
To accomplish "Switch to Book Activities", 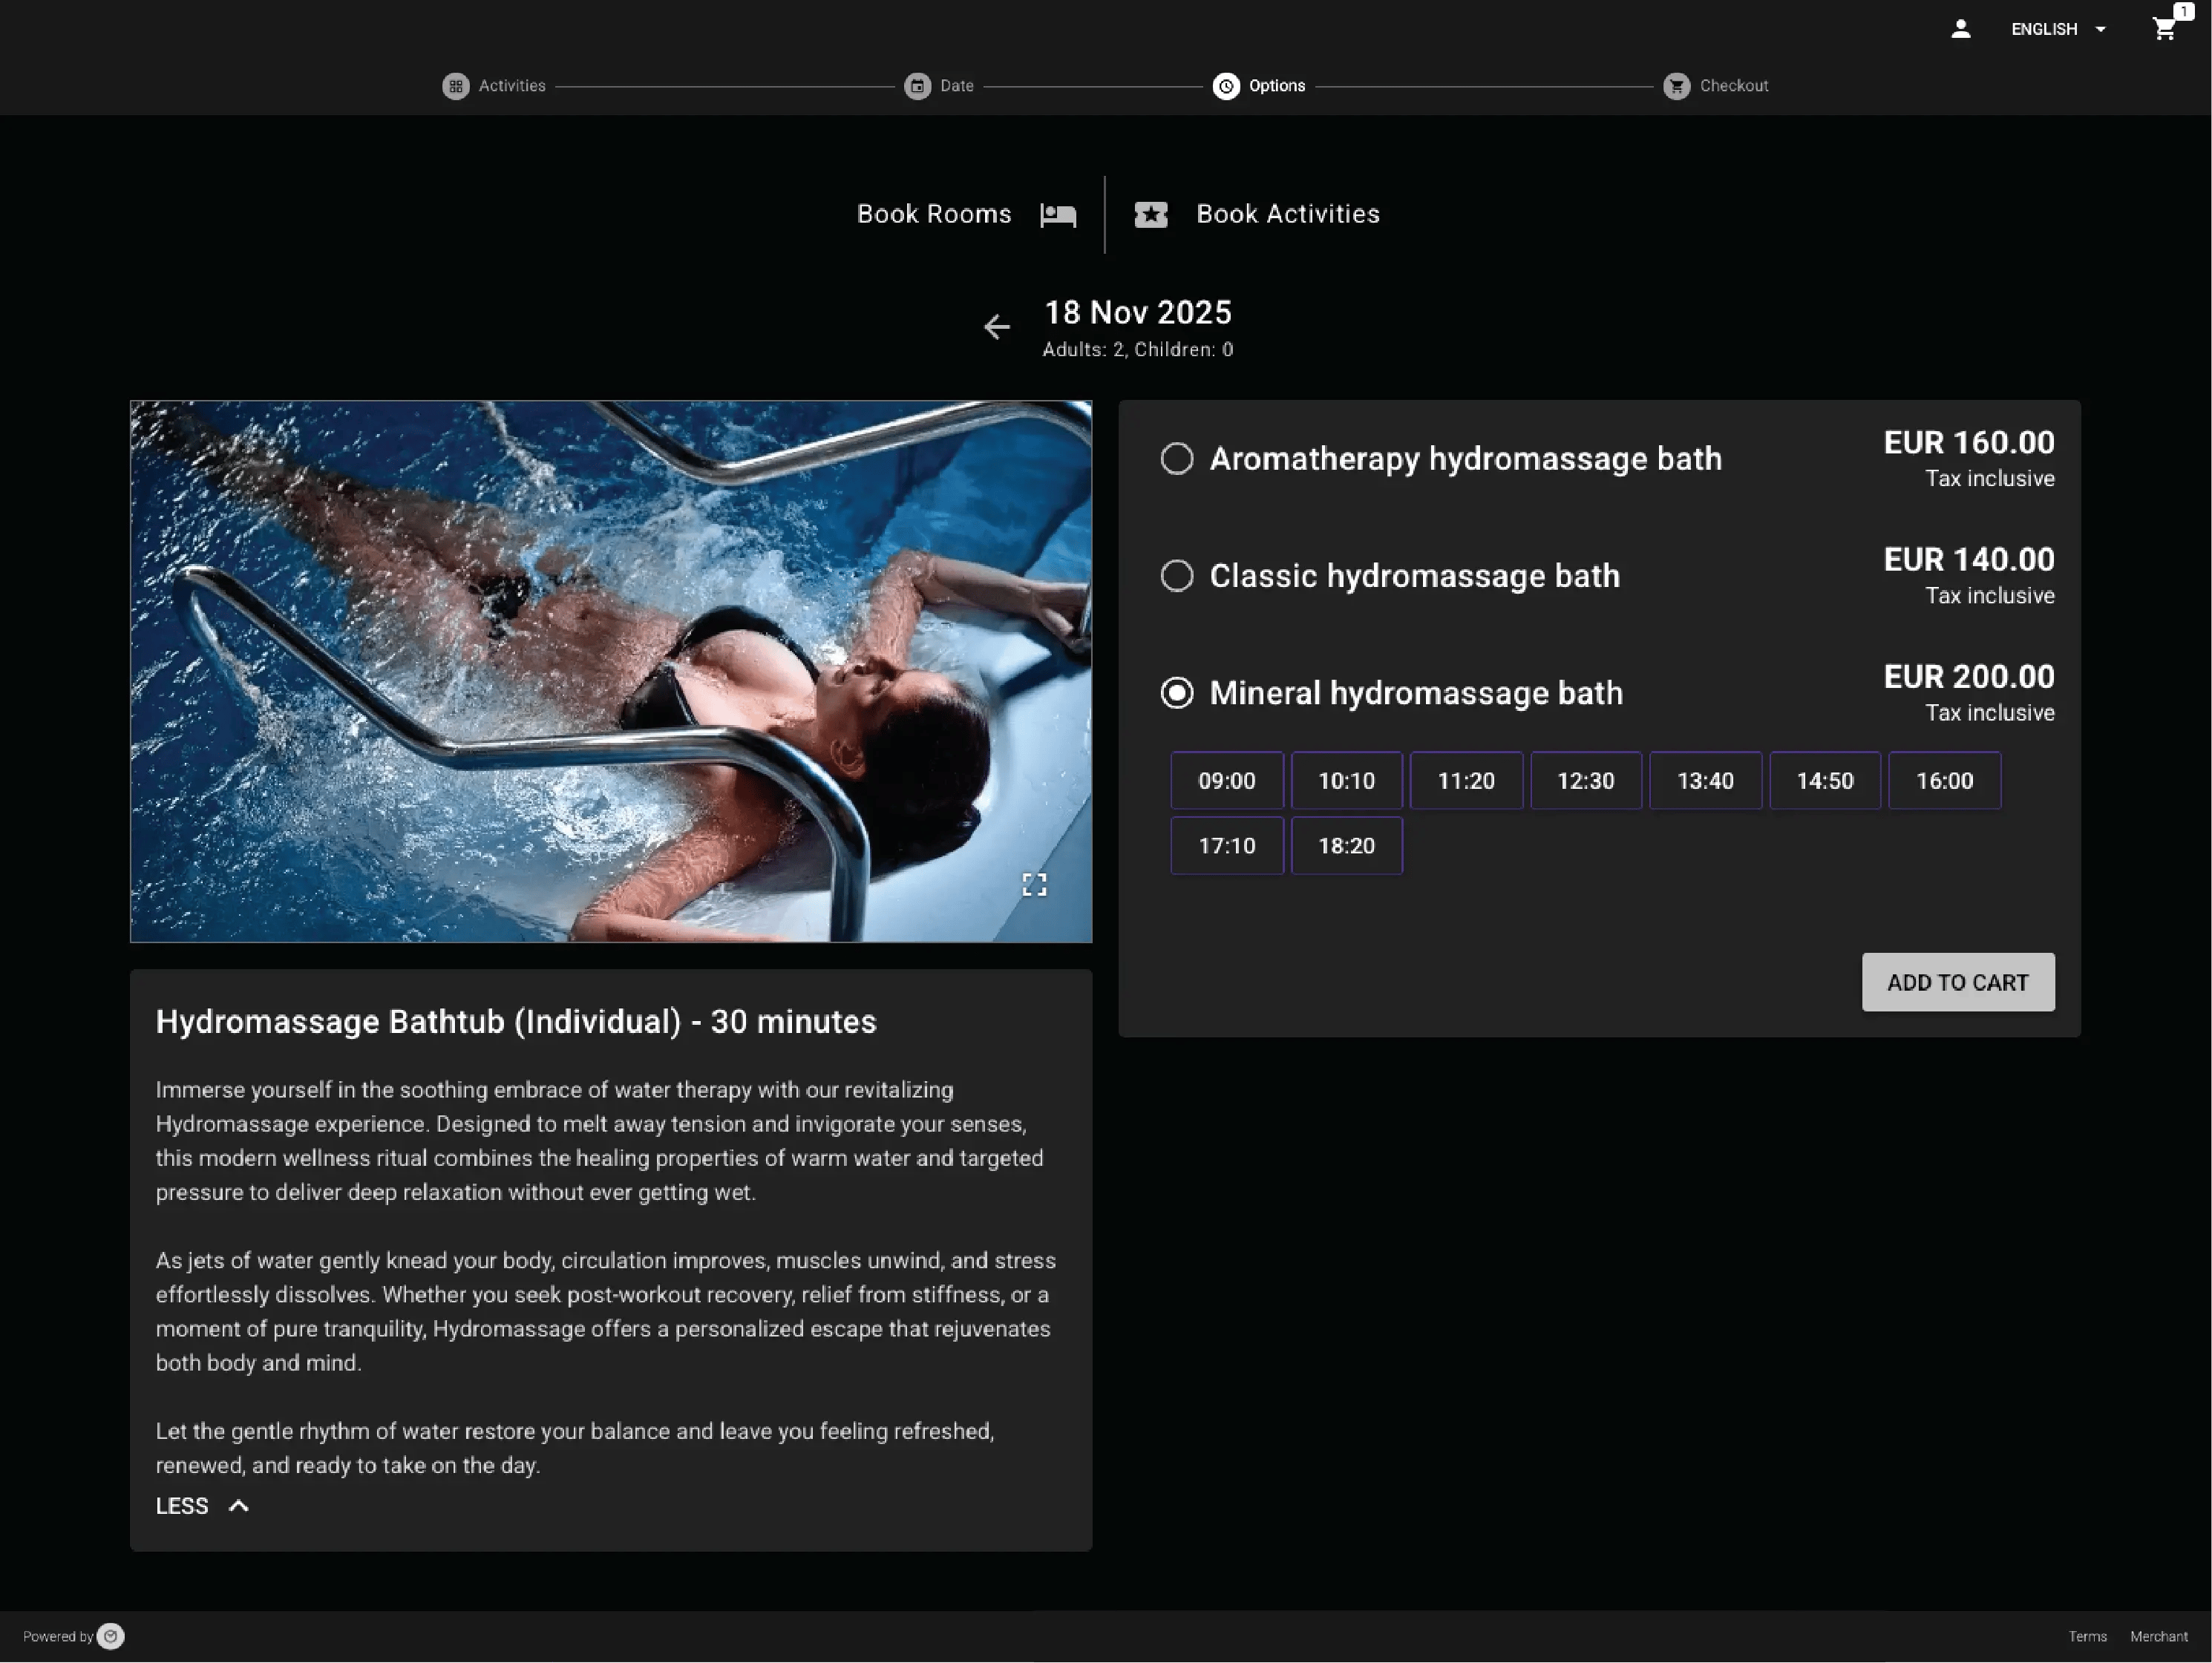I will click(x=1287, y=214).
